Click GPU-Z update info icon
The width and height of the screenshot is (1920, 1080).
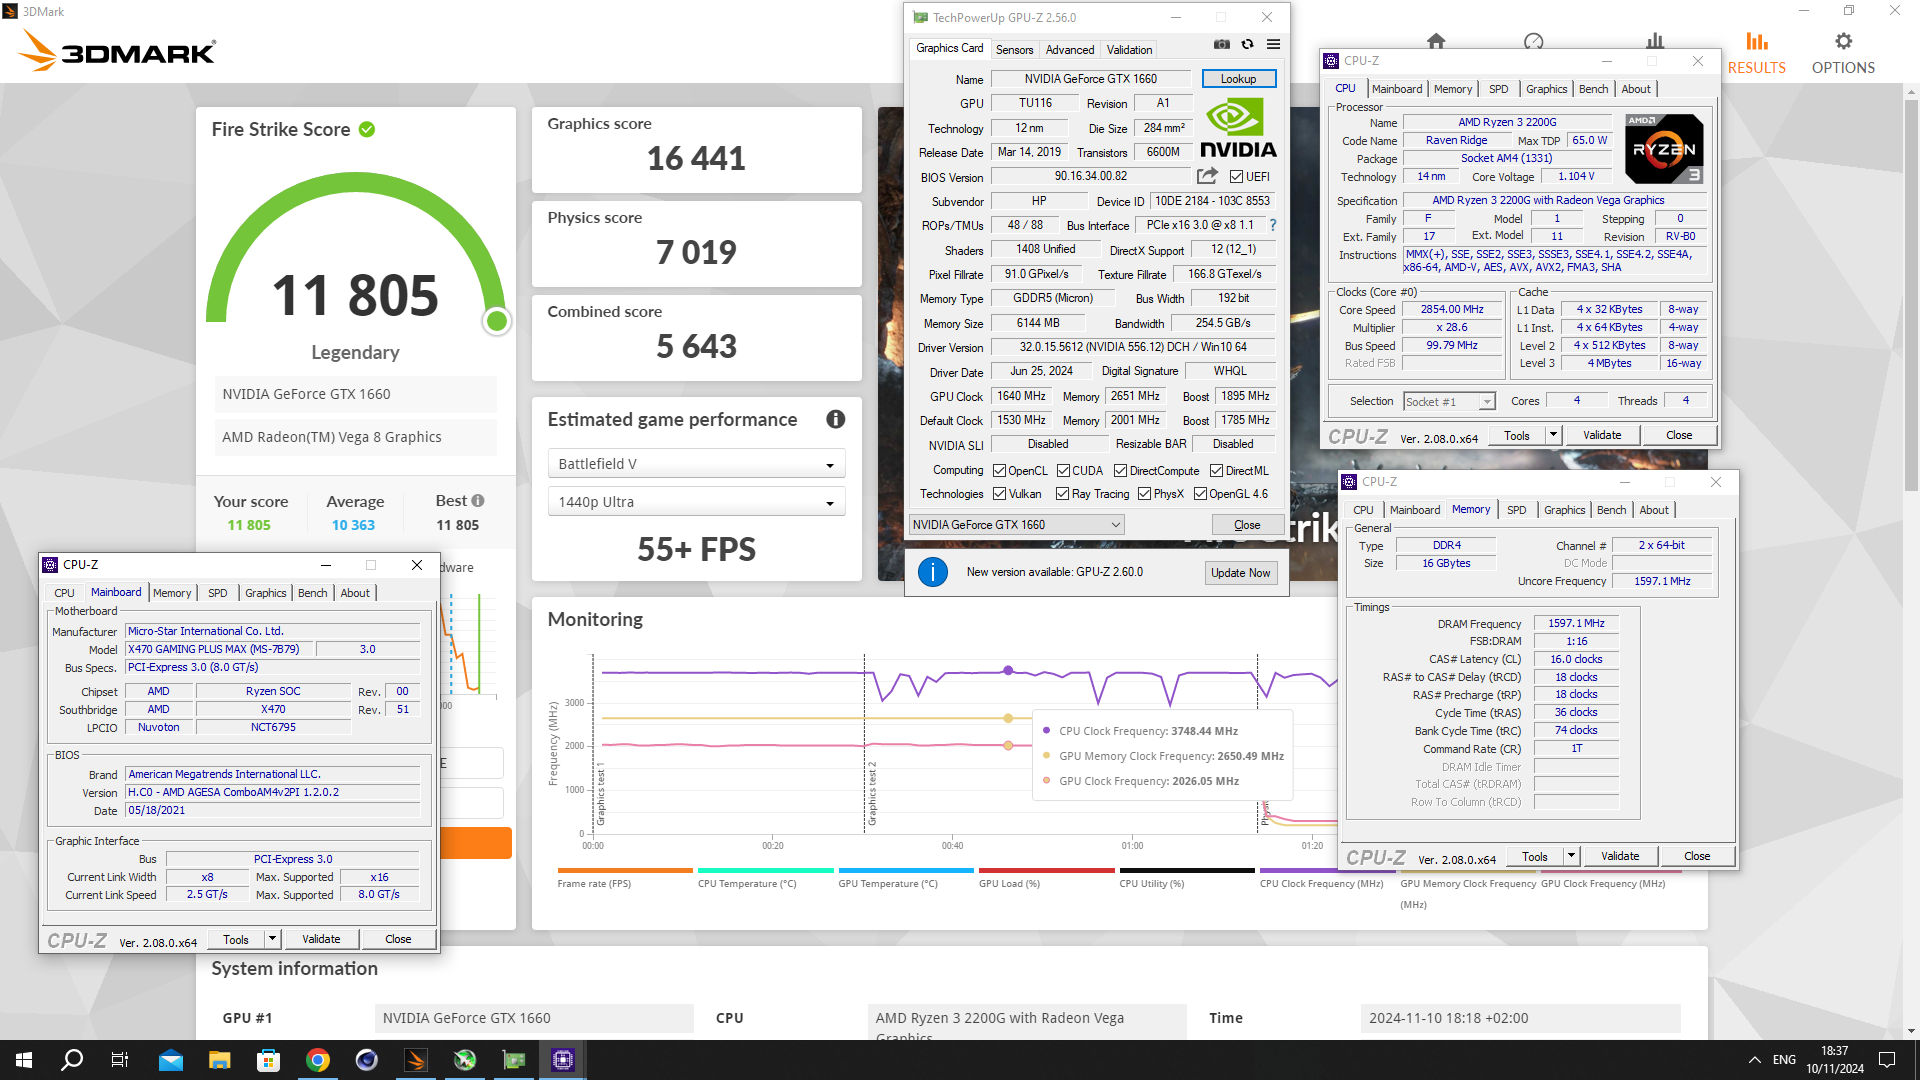(x=933, y=572)
